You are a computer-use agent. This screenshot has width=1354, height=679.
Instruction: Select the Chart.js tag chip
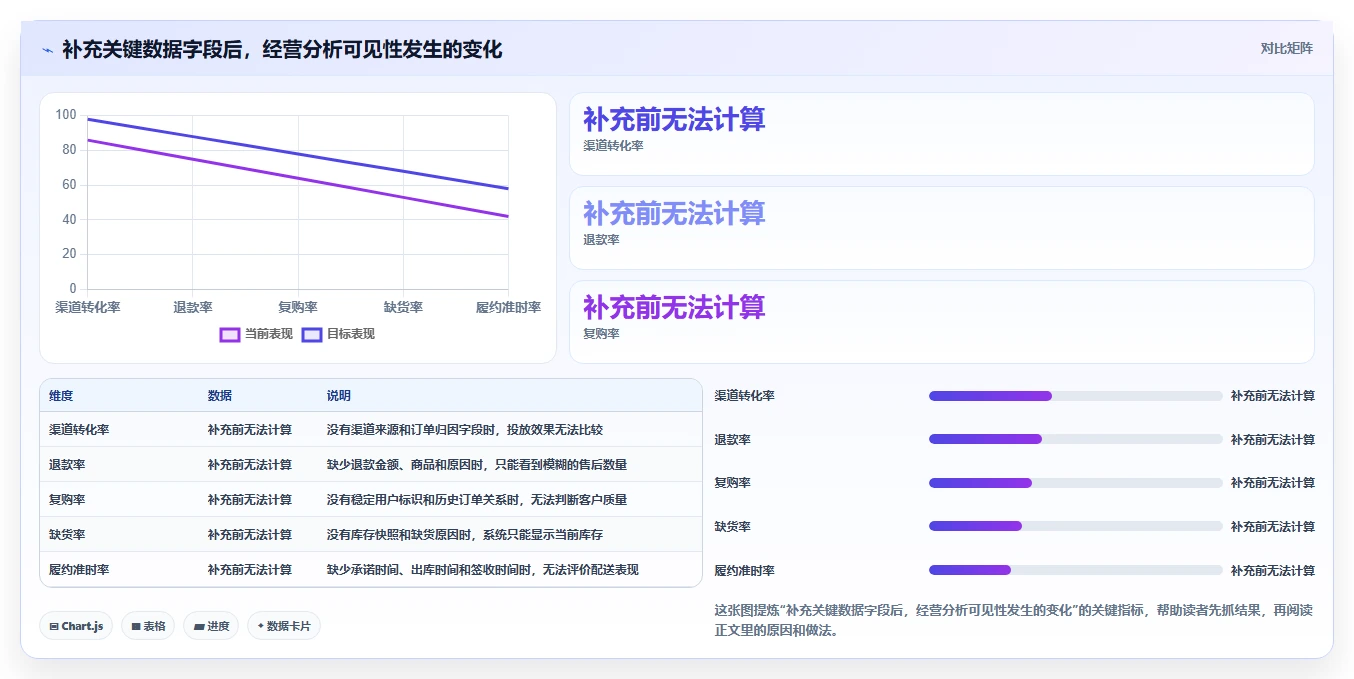(77, 626)
